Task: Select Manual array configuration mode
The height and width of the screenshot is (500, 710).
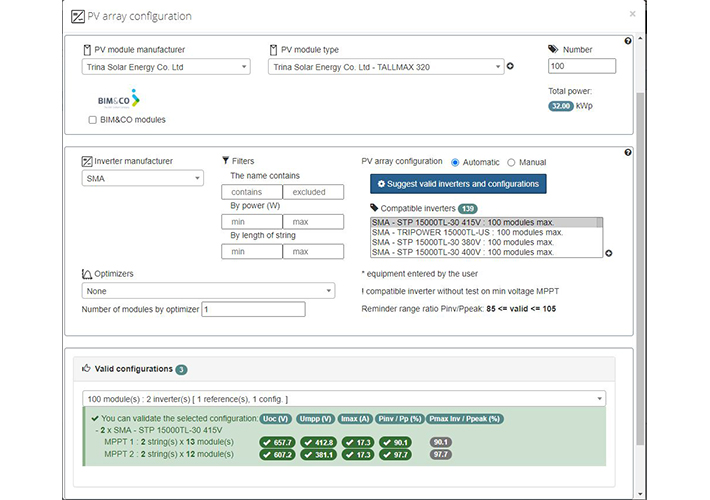Action: pyautogui.click(x=511, y=162)
